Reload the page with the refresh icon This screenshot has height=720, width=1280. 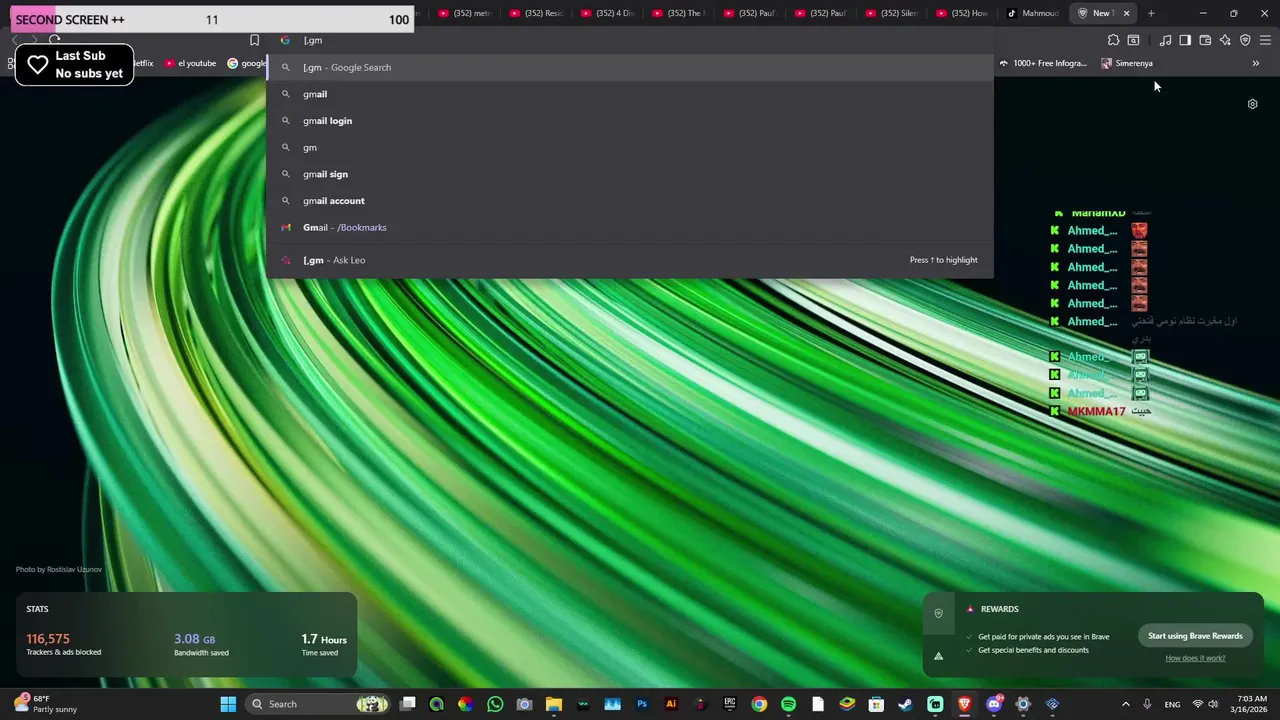pyautogui.click(x=55, y=40)
